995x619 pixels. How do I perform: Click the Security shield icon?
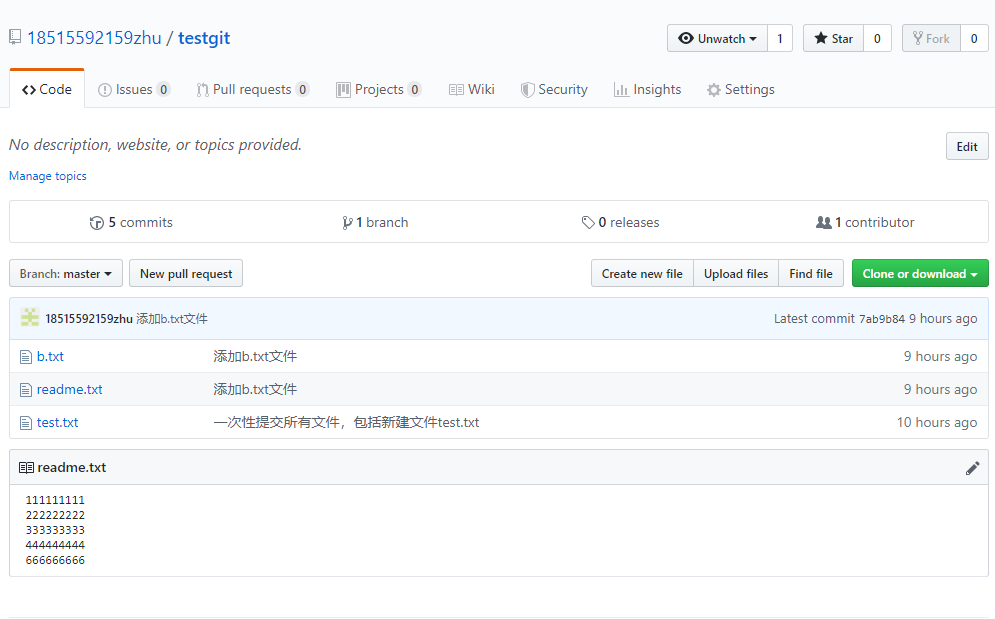click(527, 90)
